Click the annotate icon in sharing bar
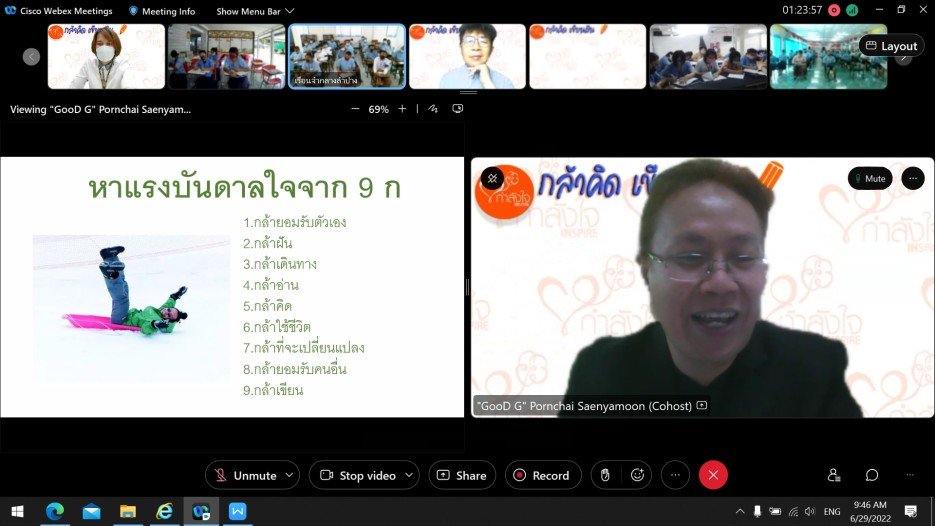This screenshot has height=526, width=936. click(x=433, y=109)
